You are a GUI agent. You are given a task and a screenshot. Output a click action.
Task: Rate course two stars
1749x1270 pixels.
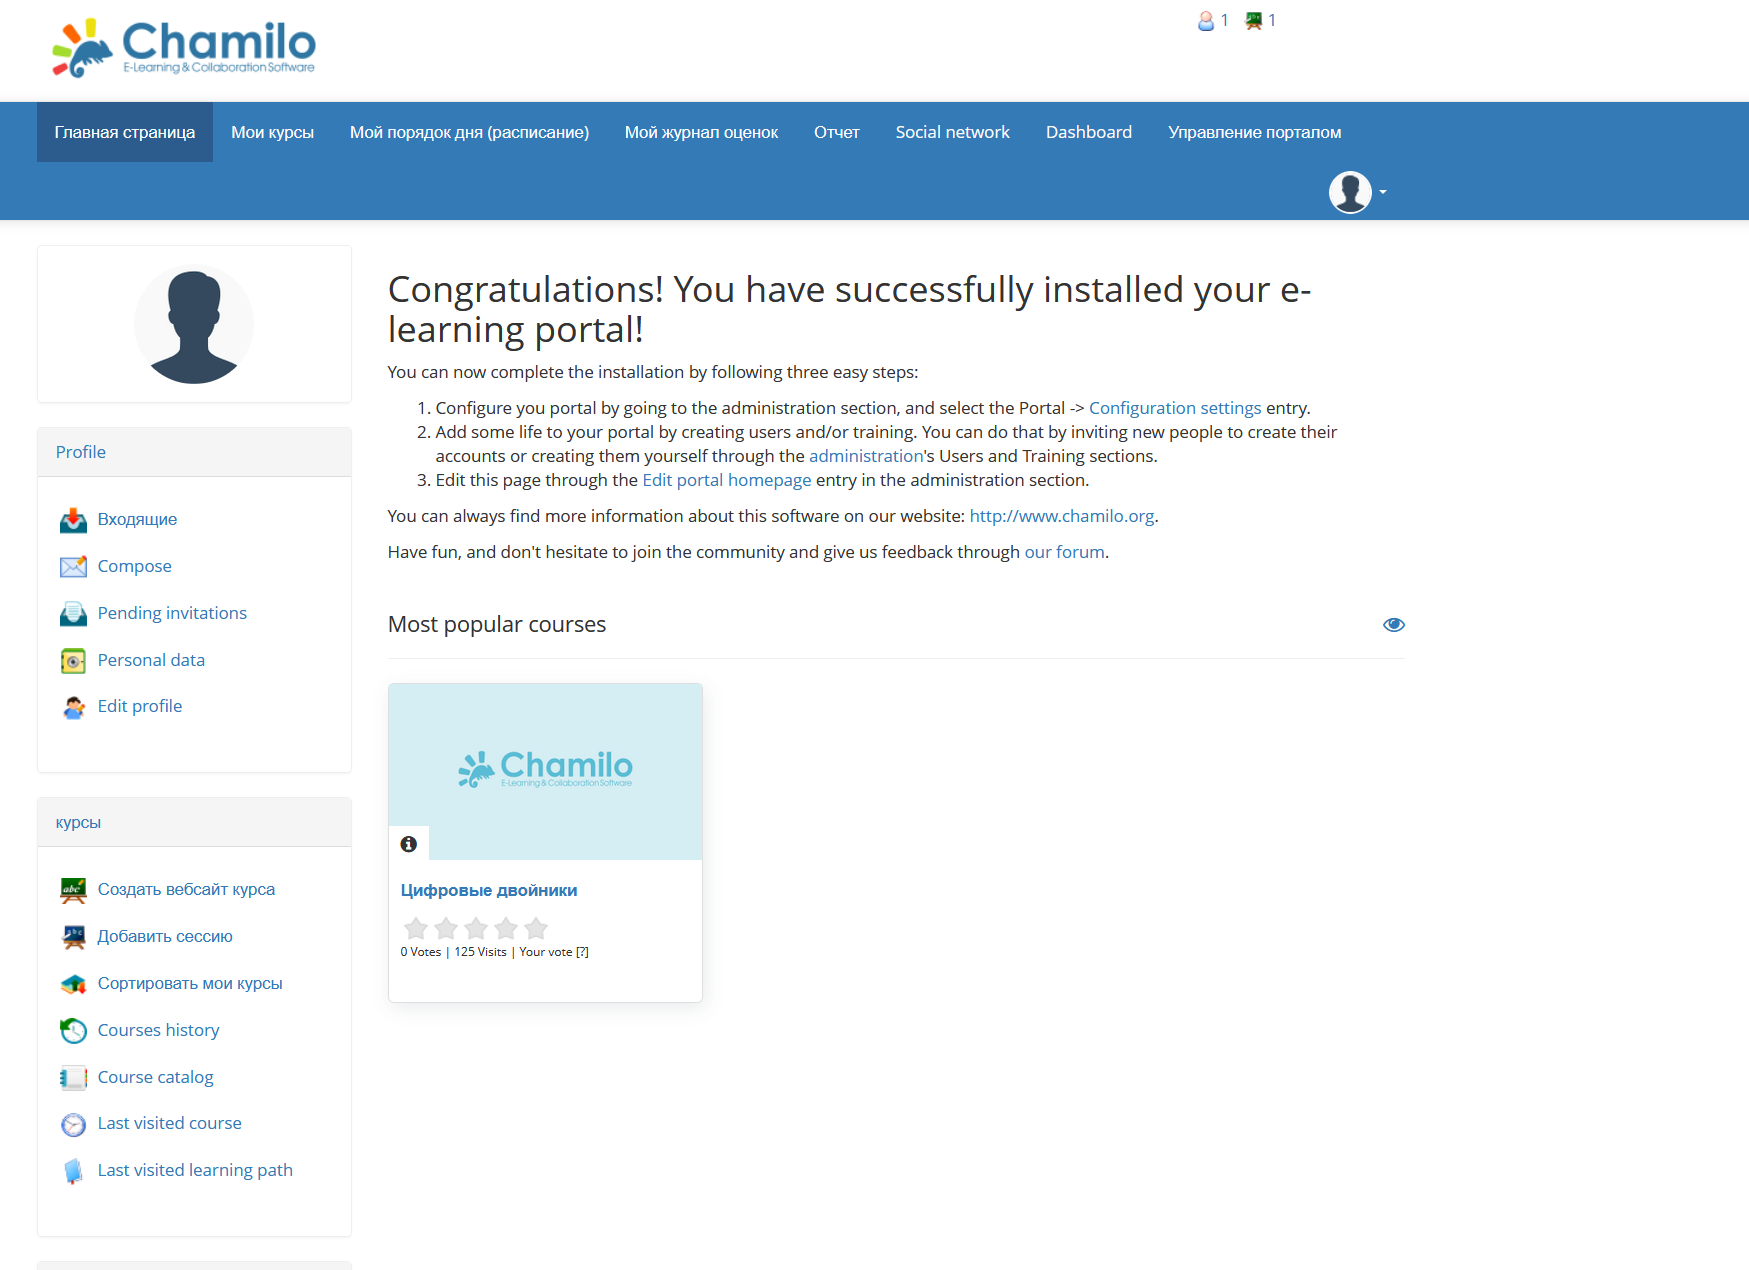[x=446, y=928]
